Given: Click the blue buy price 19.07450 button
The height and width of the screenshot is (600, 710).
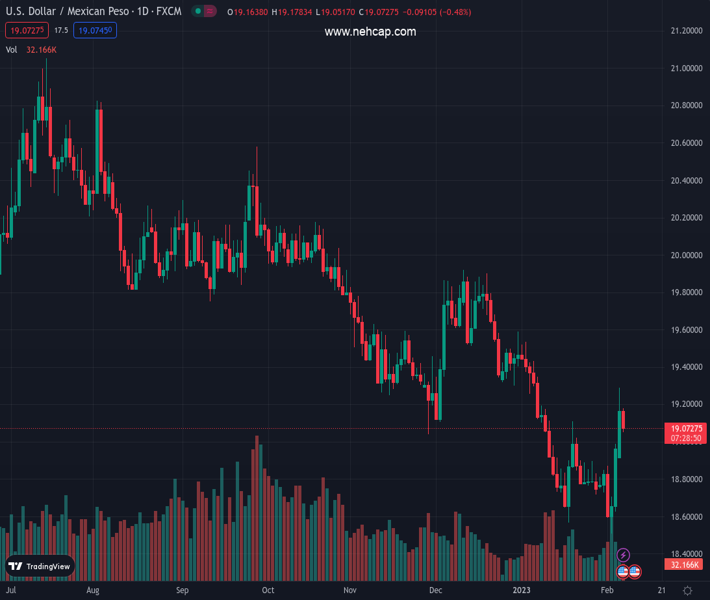Looking at the screenshot, I should (95, 30).
